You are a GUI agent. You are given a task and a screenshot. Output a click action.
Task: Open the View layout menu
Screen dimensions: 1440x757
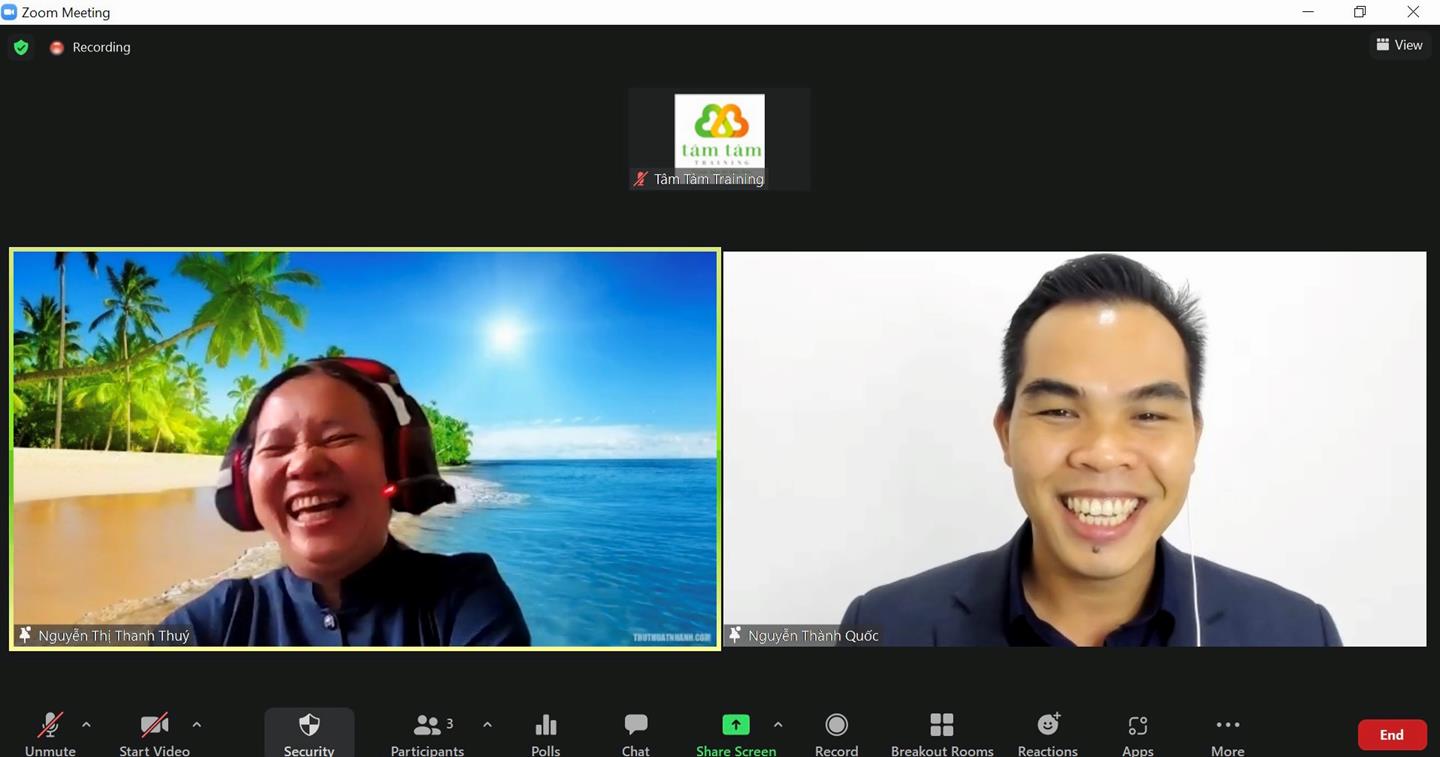tap(1399, 45)
